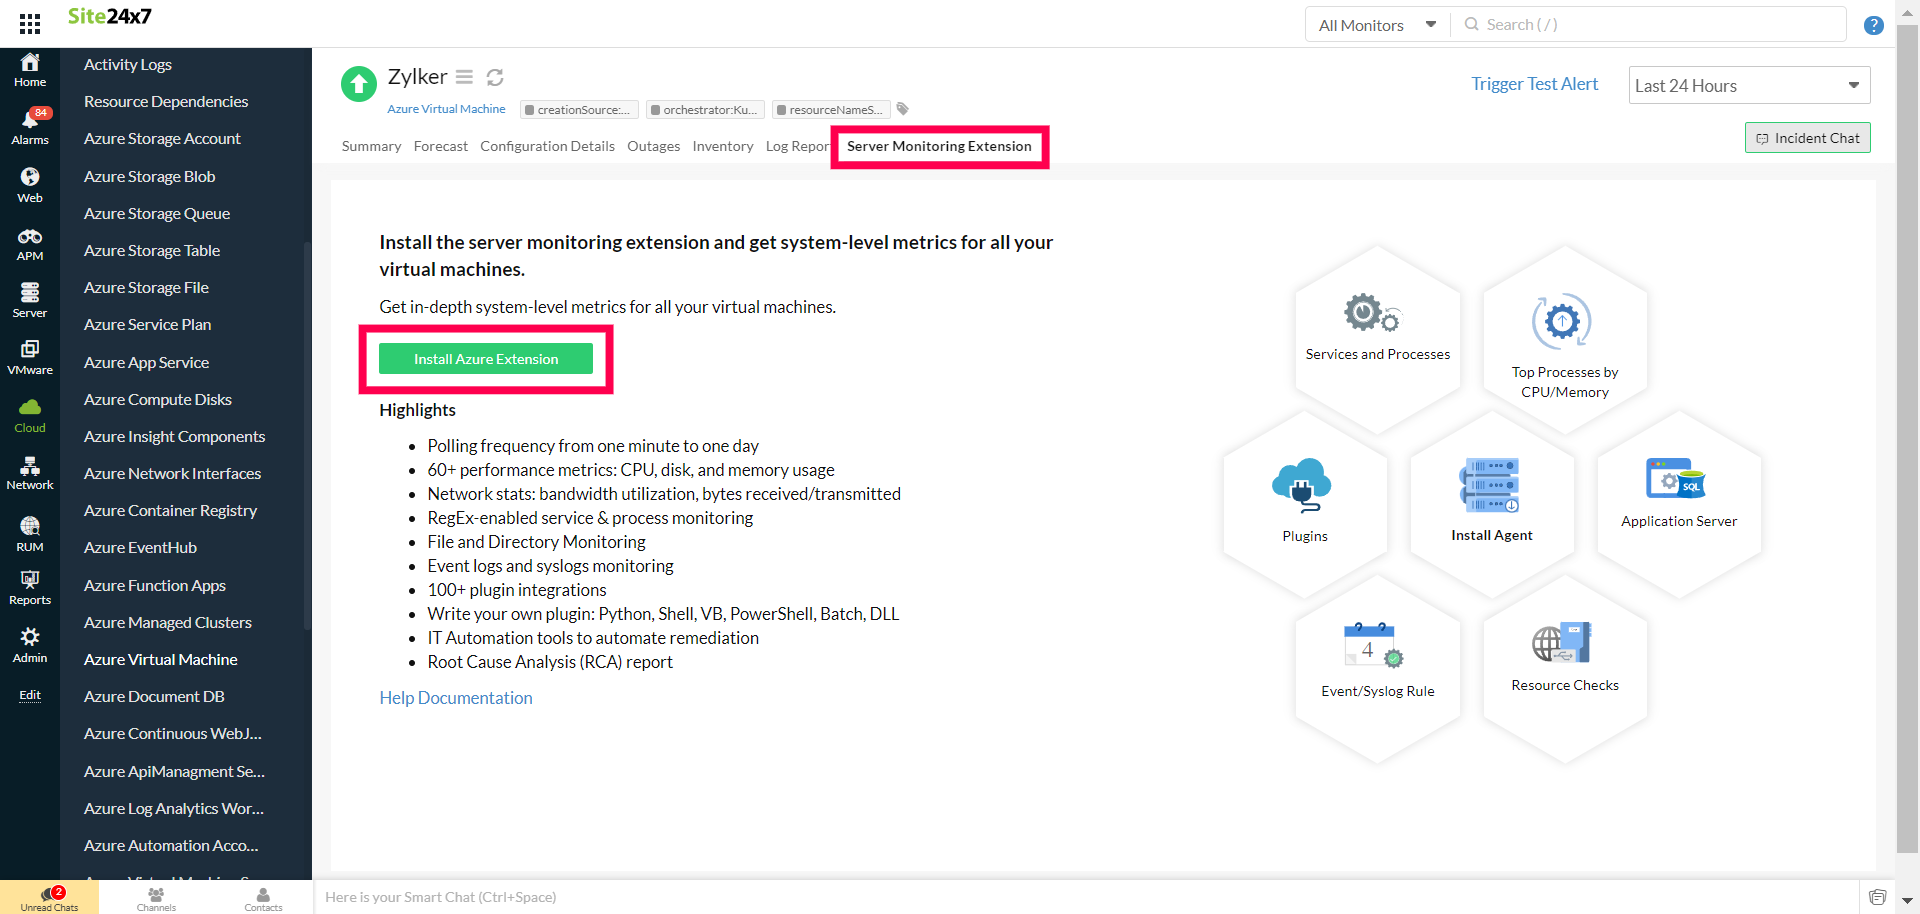This screenshot has height=914, width=1920.
Task: Click the Plugins hexagon icon
Action: [x=1304, y=497]
